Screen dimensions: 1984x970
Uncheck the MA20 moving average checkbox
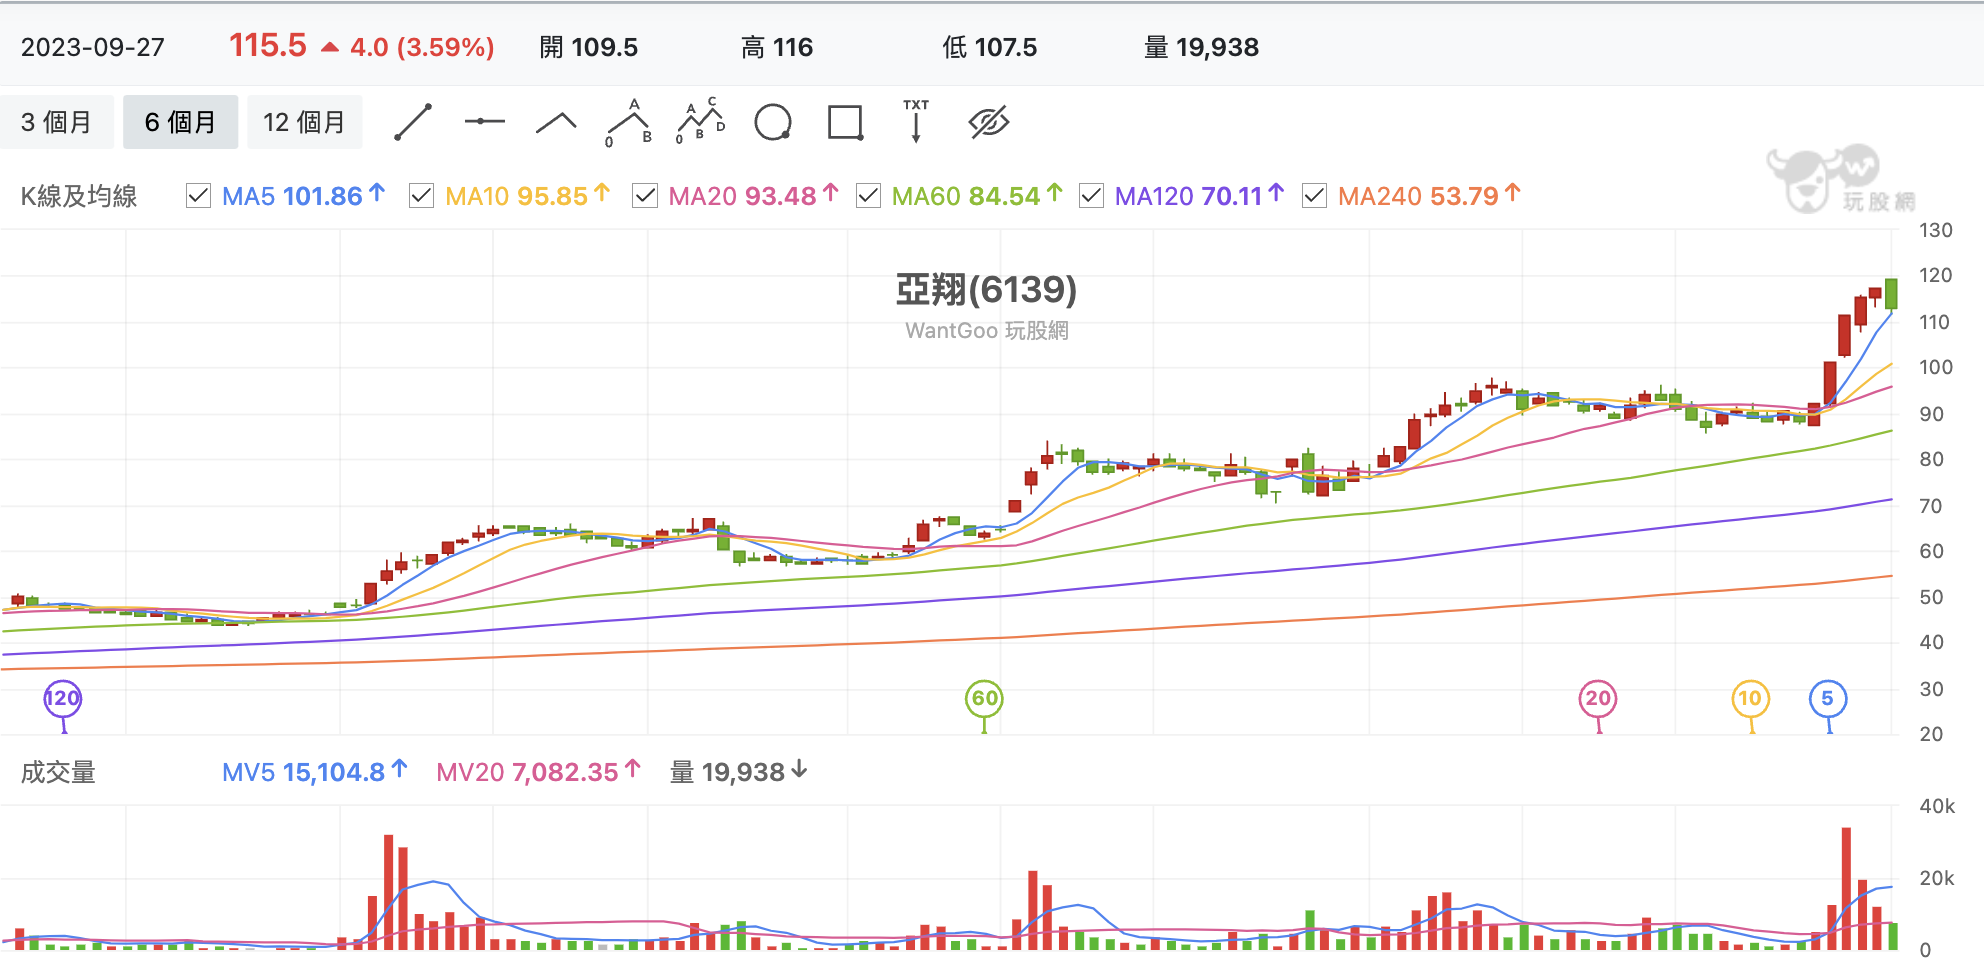(645, 196)
